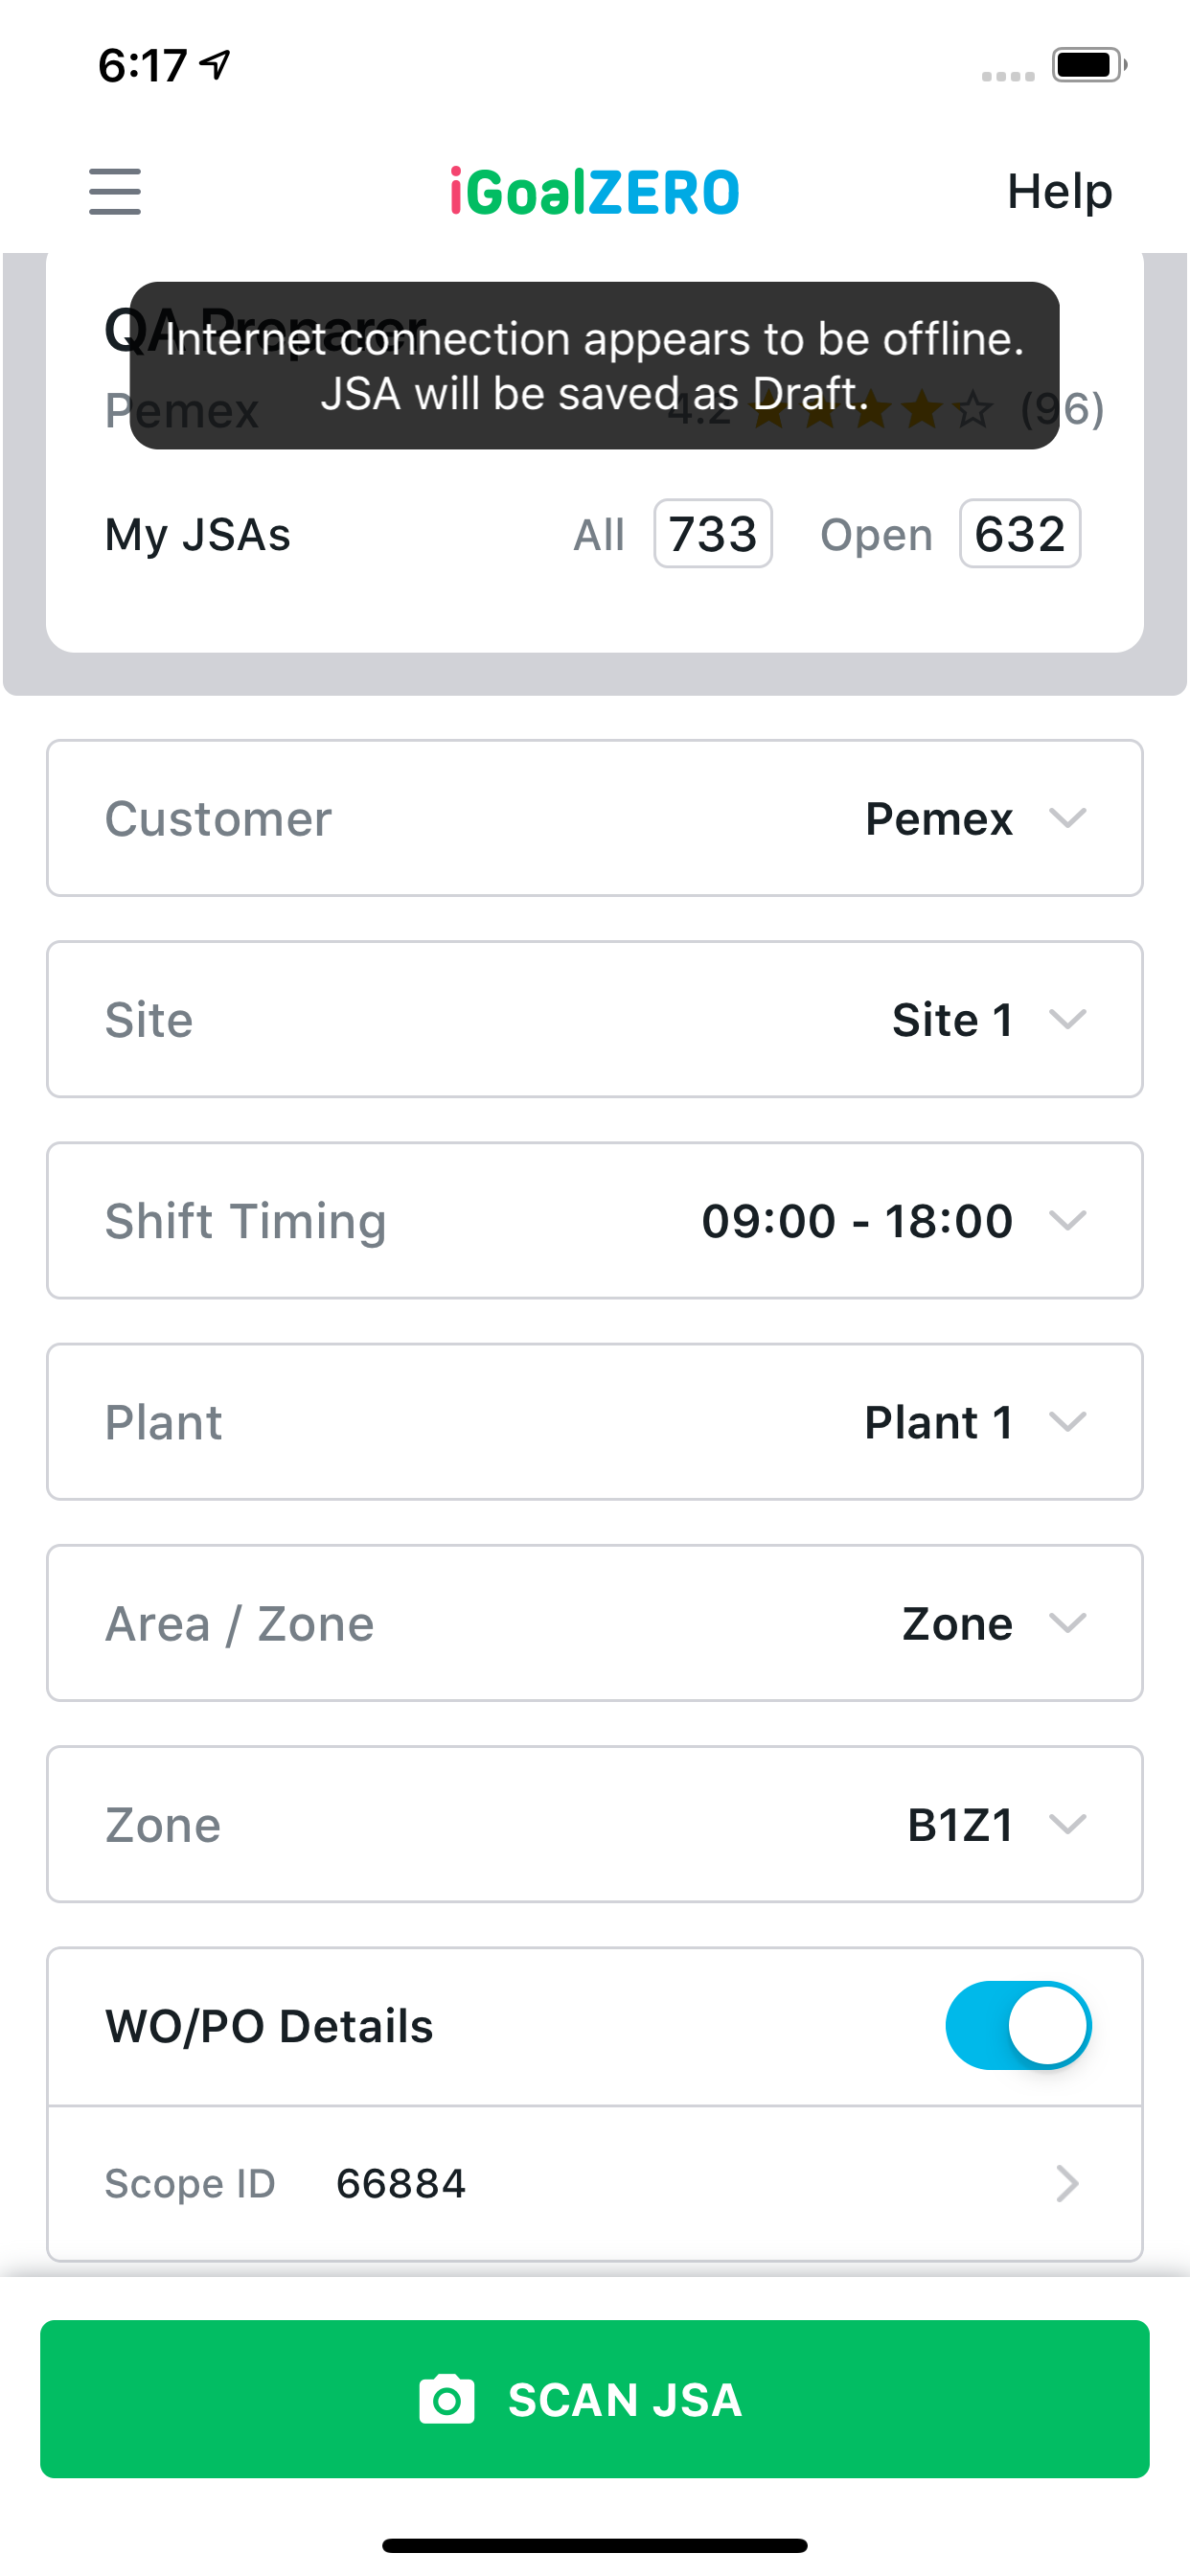Open the hamburger menu
The image size is (1190, 2576).
click(115, 191)
